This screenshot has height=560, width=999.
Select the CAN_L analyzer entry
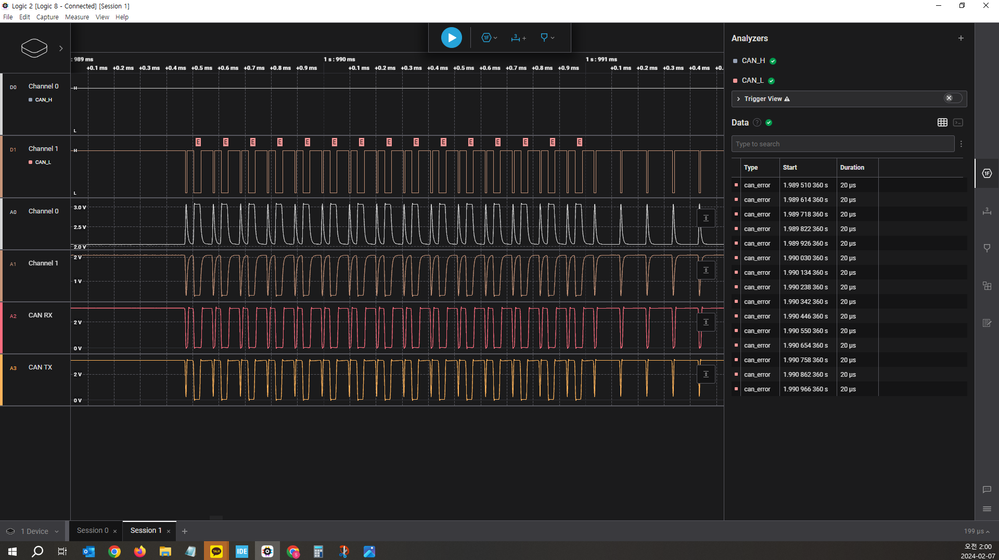coord(753,80)
